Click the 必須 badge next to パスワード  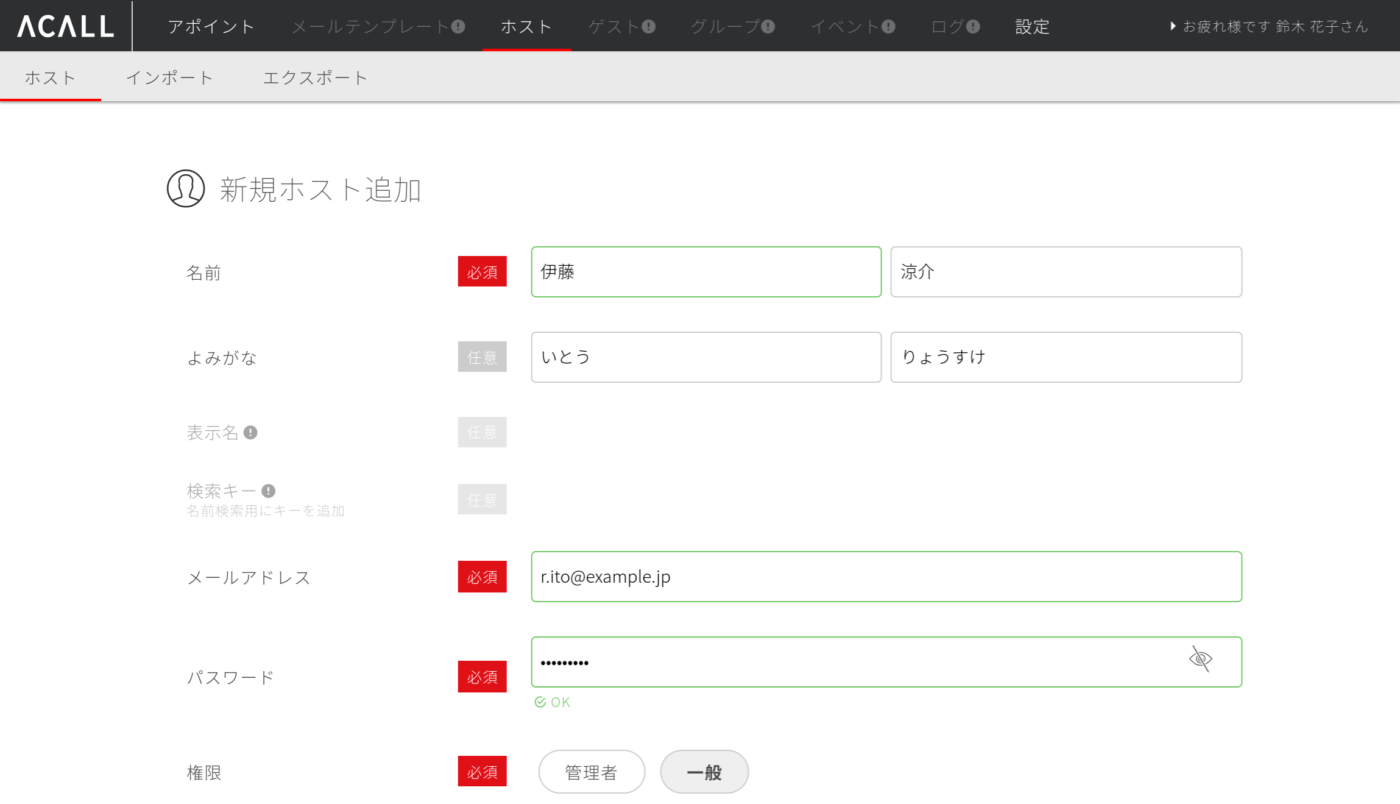[x=482, y=677]
